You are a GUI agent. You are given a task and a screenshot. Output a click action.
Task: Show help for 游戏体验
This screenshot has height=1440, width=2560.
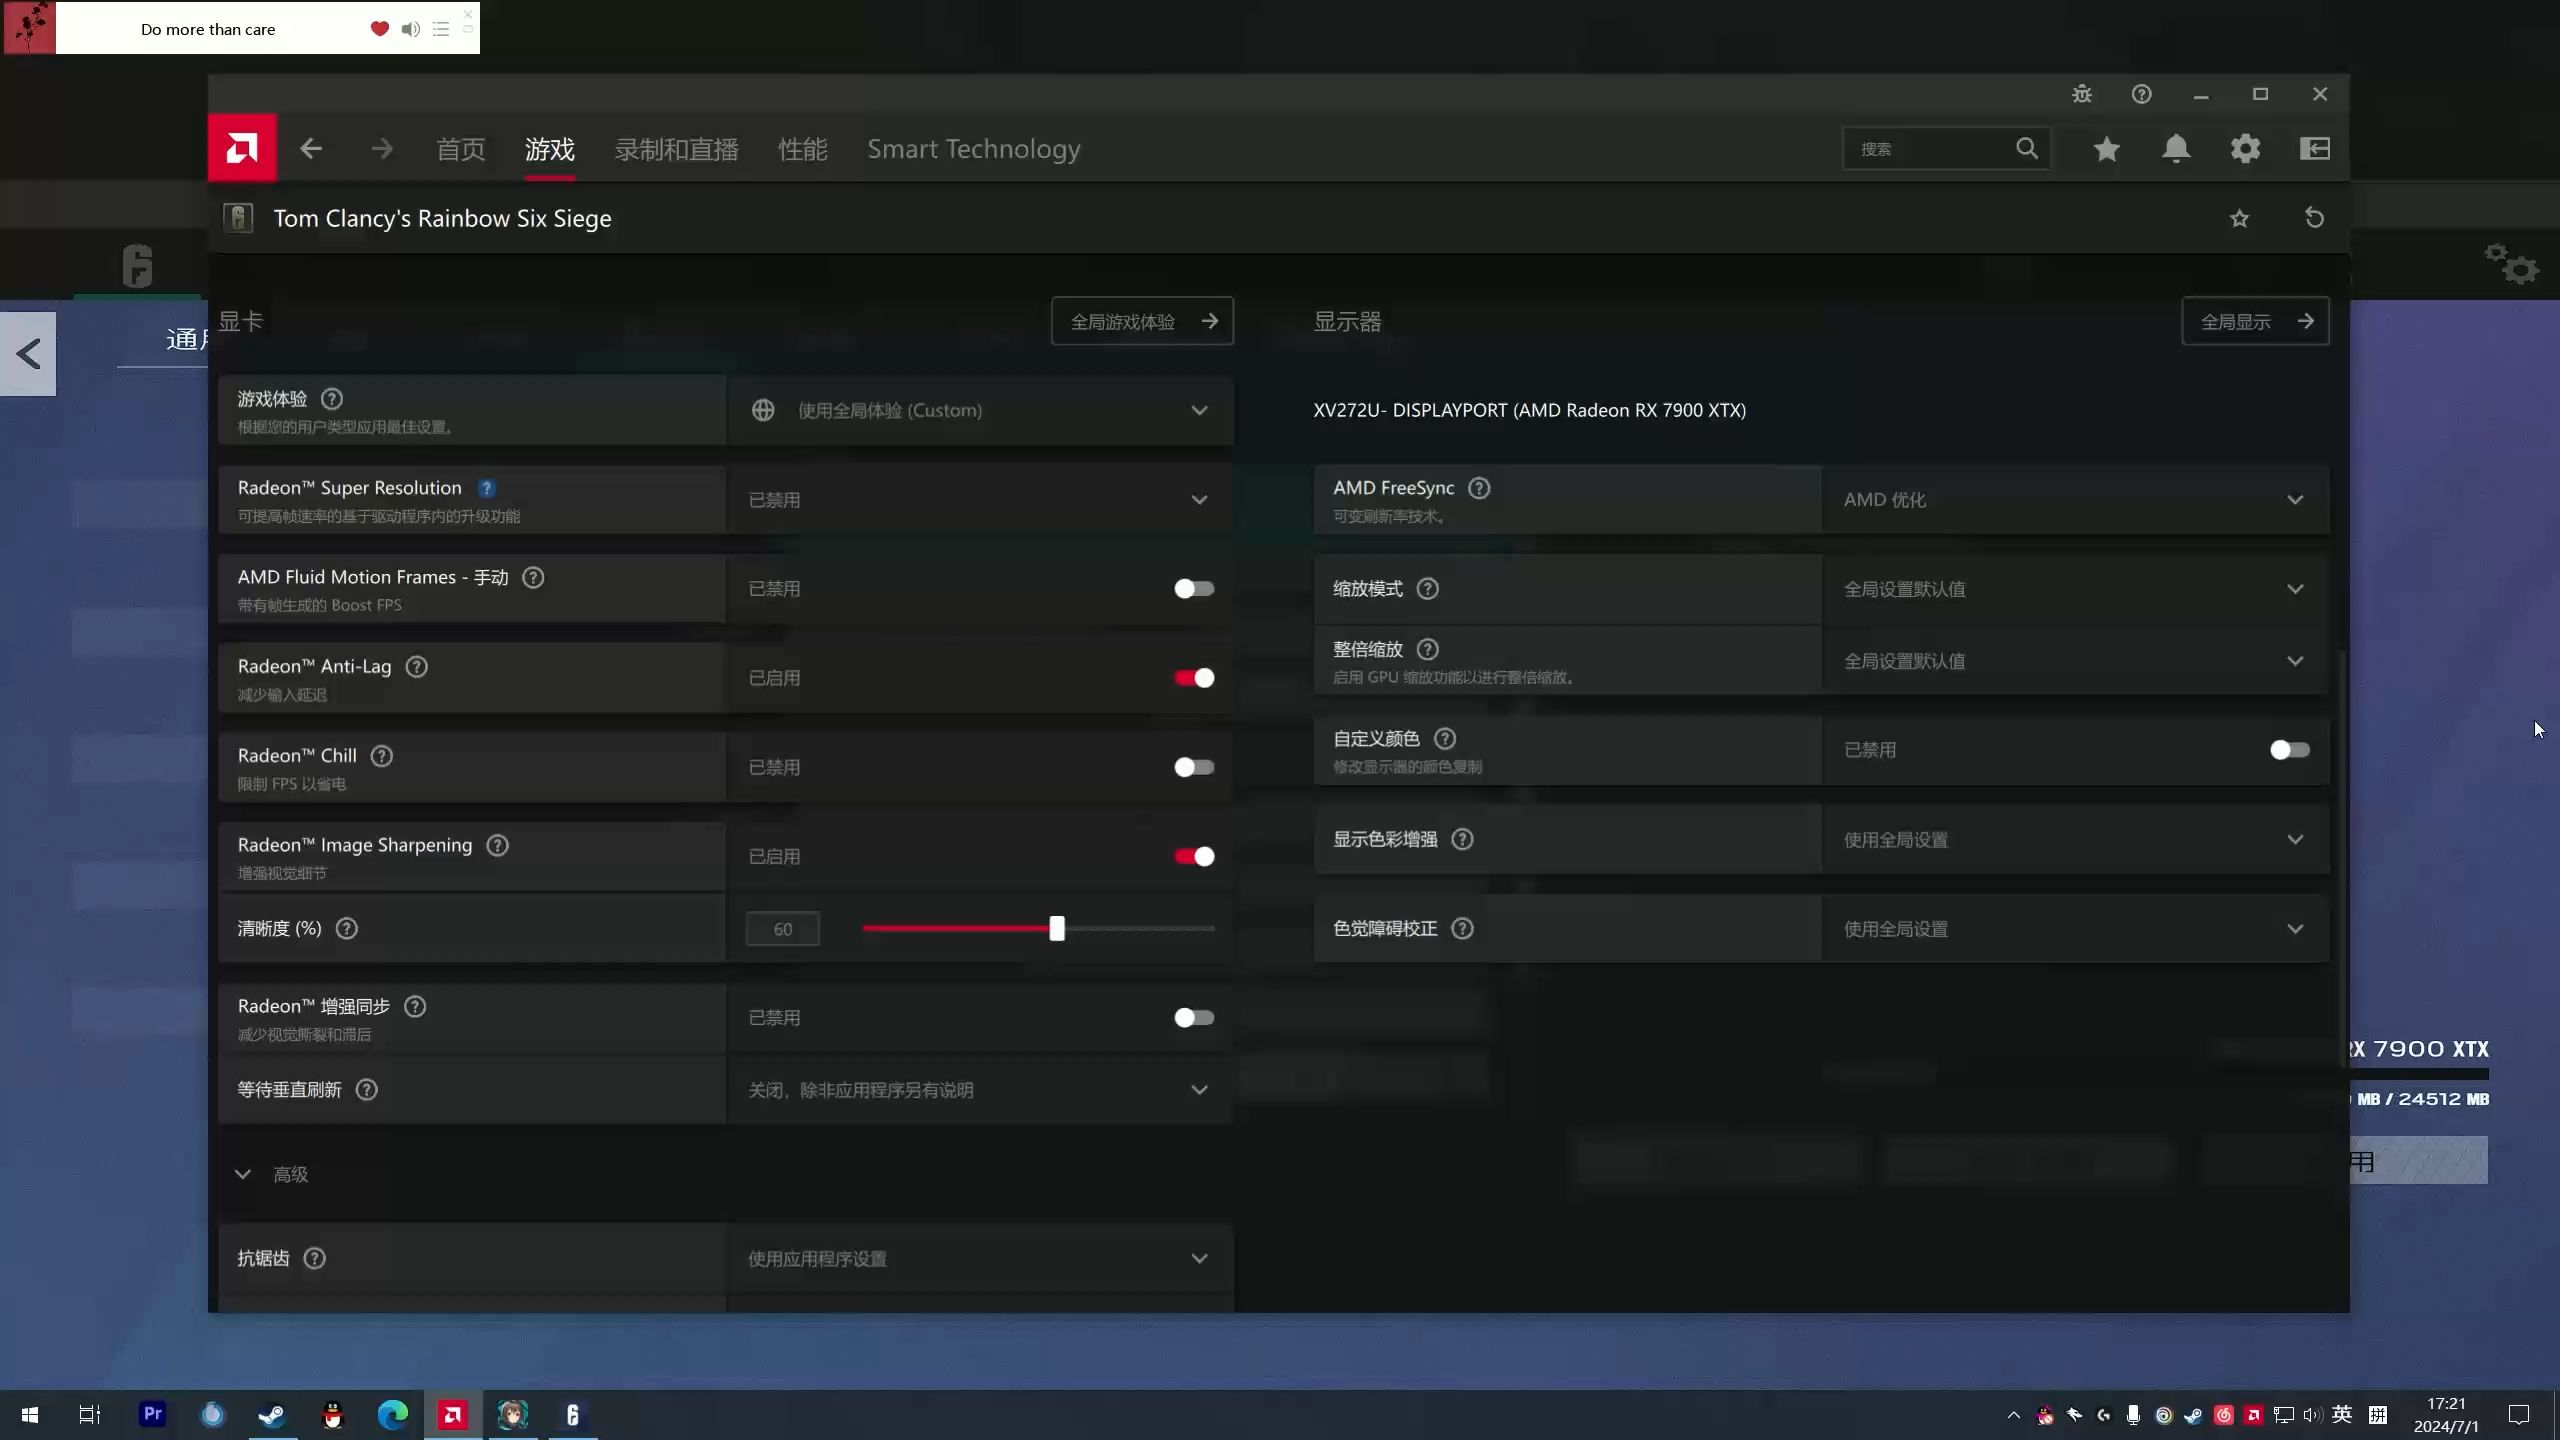click(x=332, y=399)
